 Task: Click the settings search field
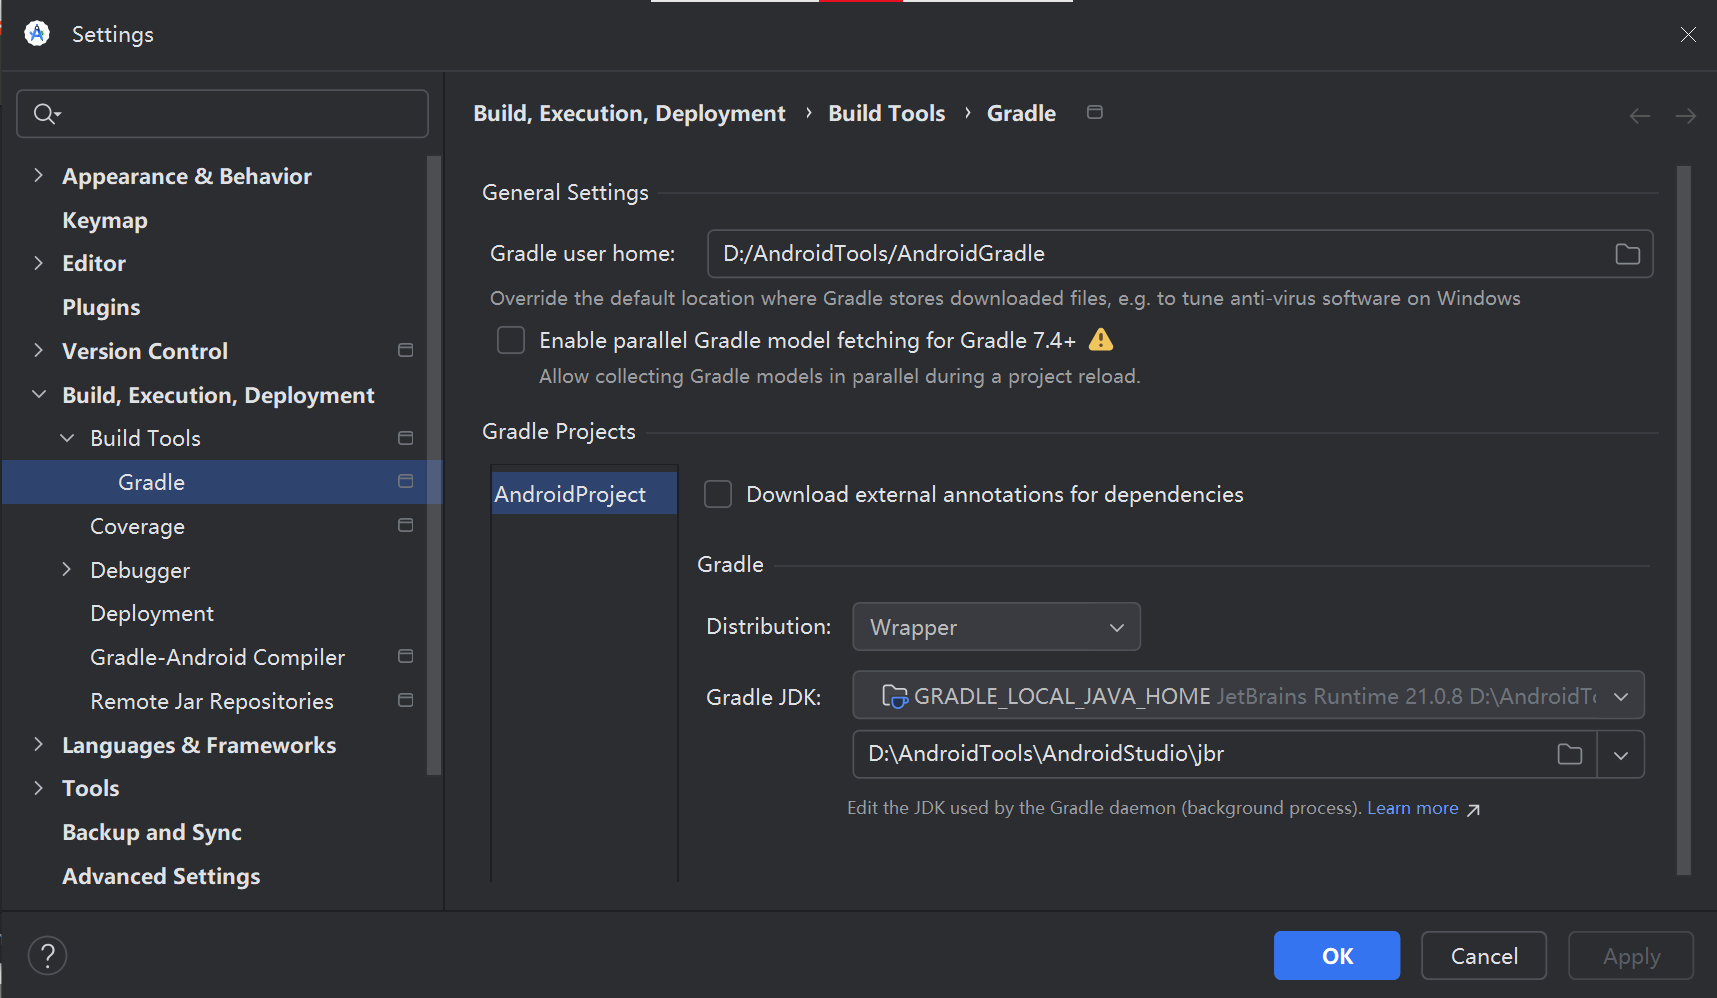click(223, 114)
